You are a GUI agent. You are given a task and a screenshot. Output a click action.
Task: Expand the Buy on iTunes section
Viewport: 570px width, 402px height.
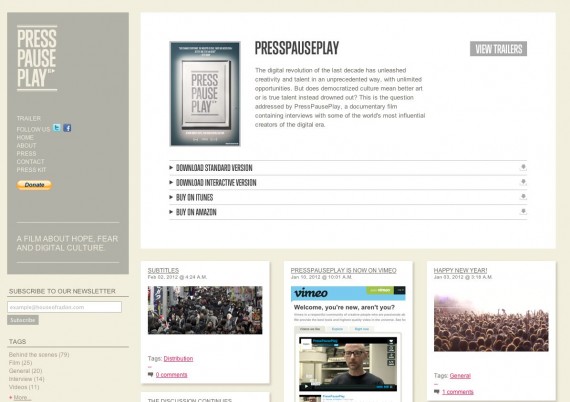348,197
